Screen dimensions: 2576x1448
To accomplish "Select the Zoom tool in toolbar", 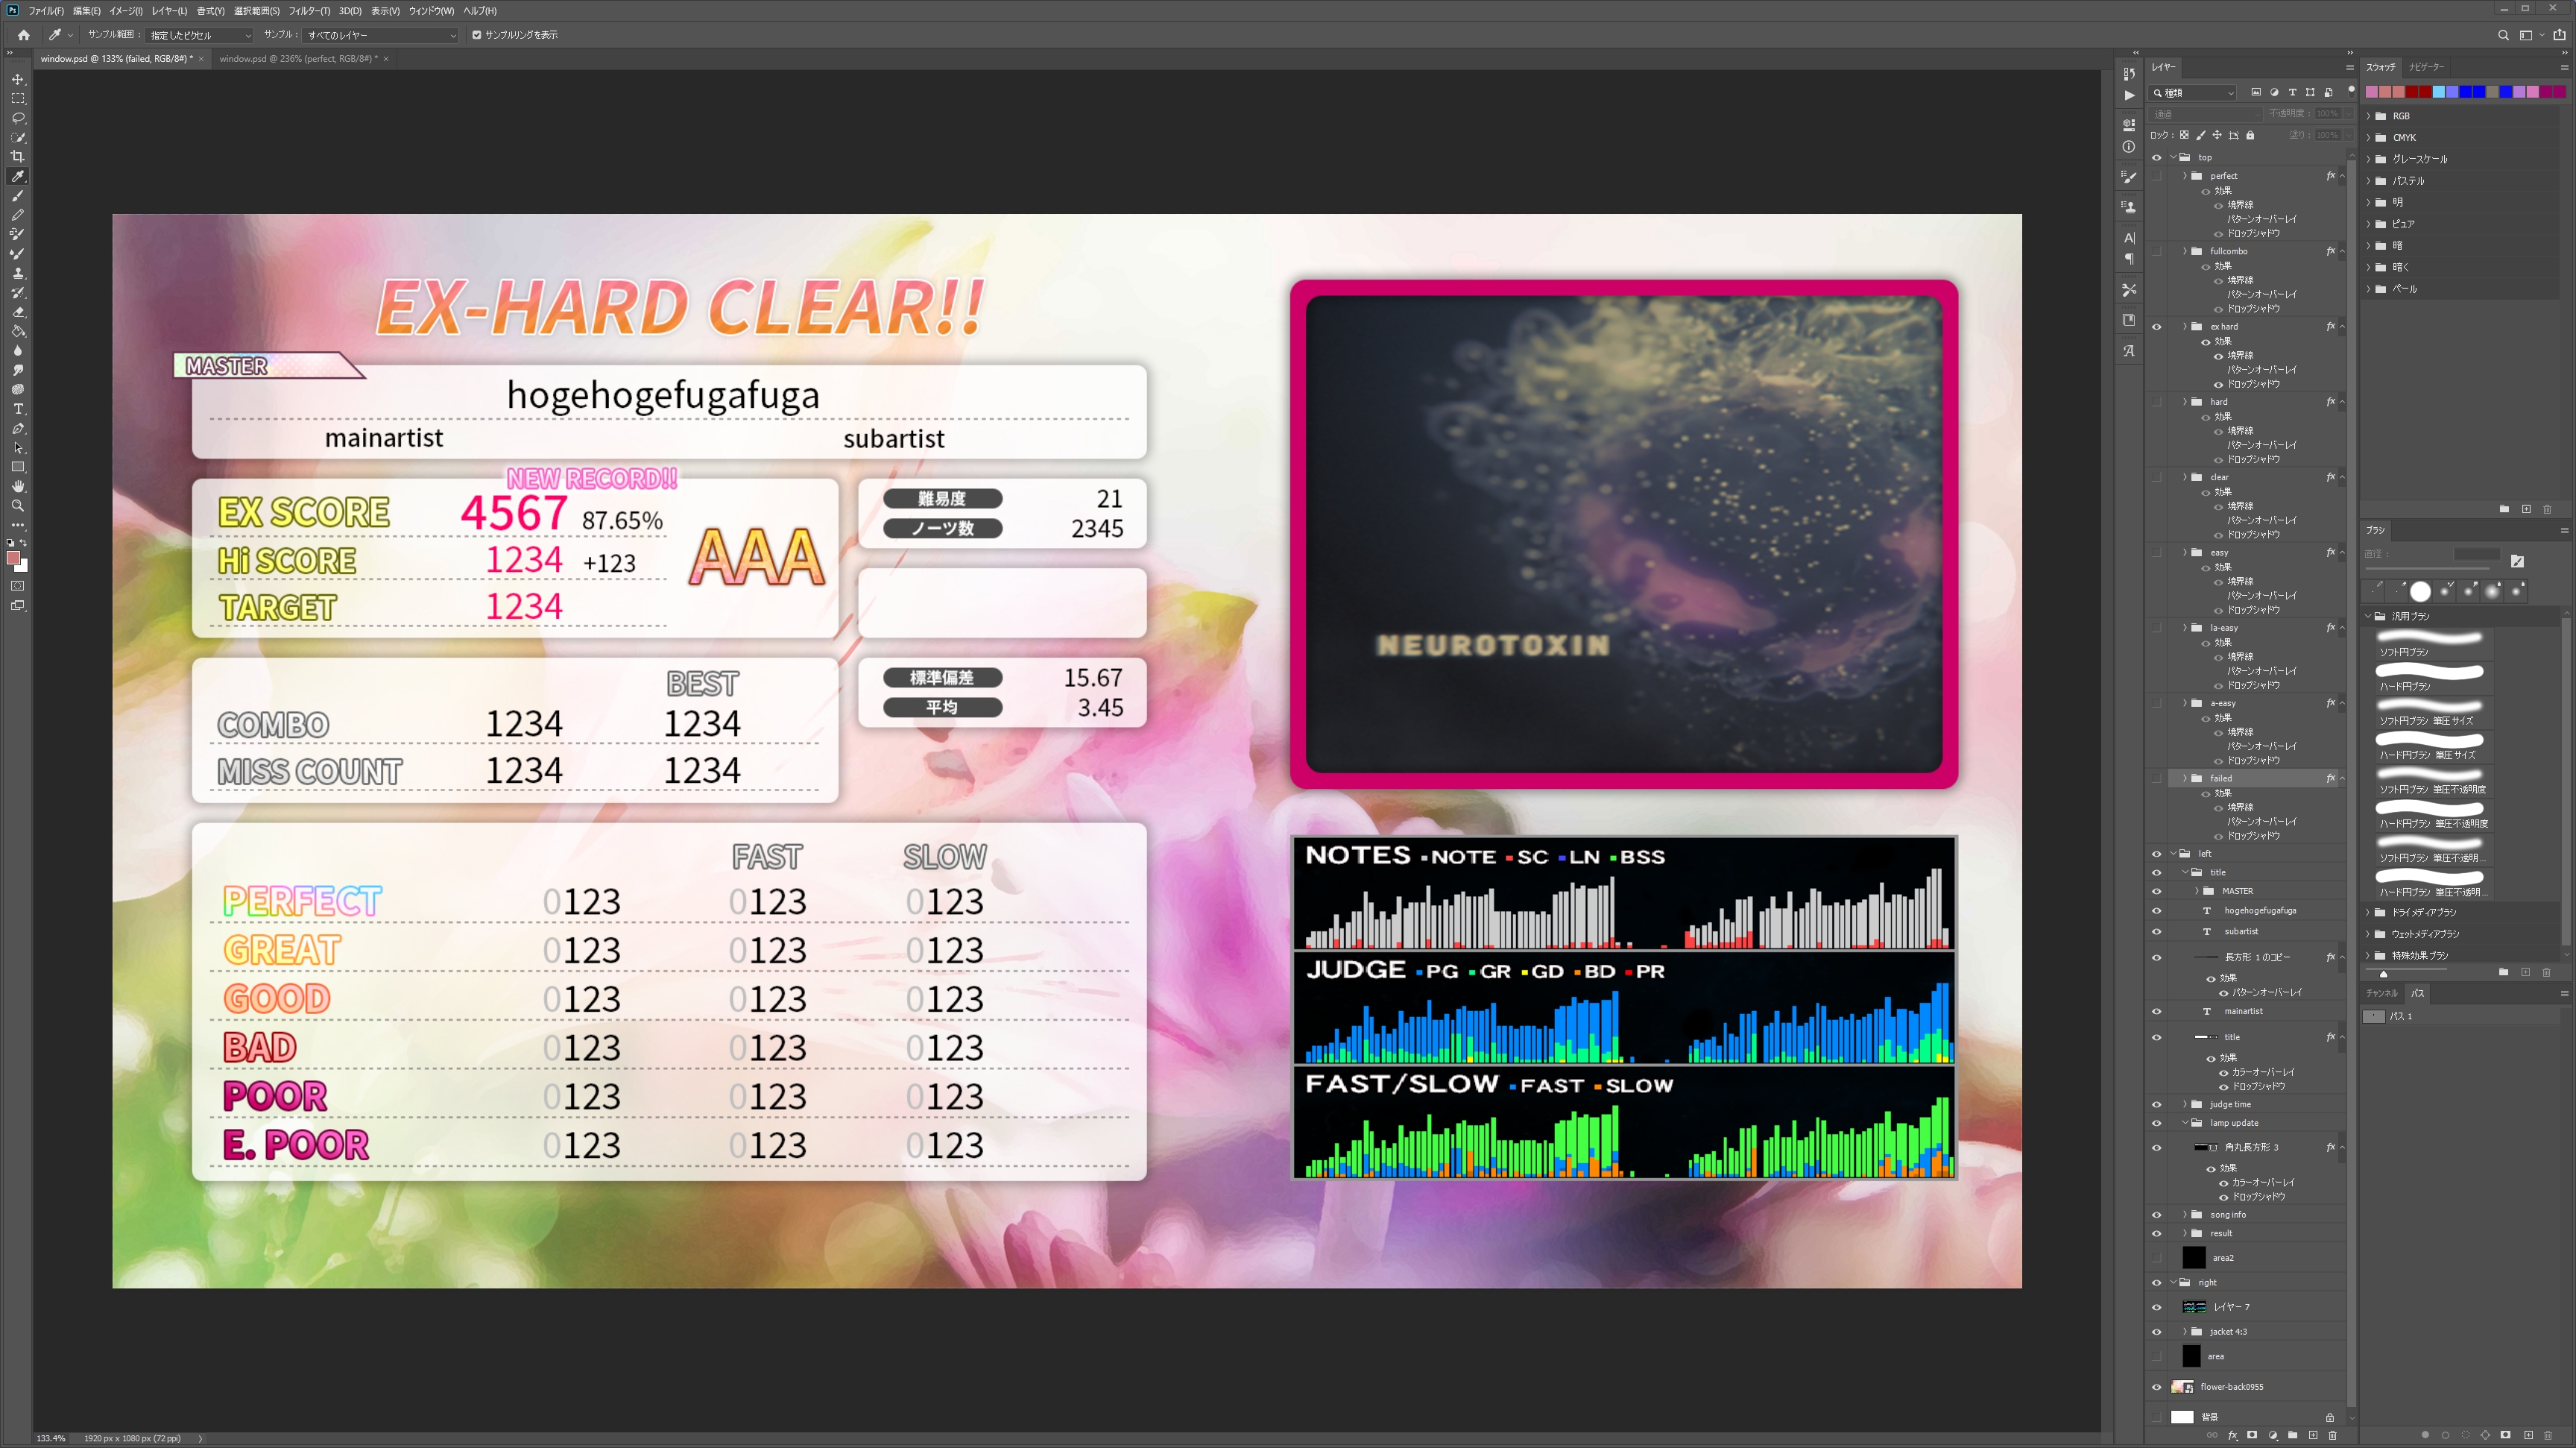I will click(18, 506).
